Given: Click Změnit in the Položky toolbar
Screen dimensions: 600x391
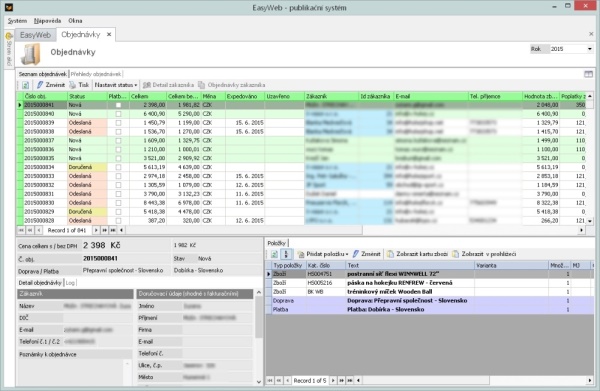Looking at the screenshot, I should 367,254.
